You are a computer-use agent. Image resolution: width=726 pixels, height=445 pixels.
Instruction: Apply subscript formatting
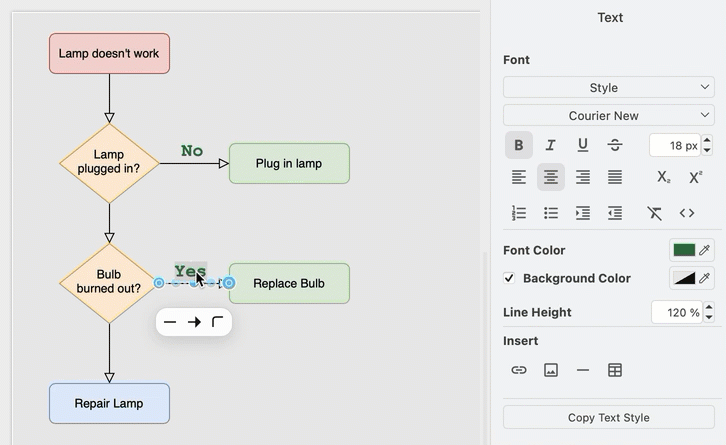tap(663, 177)
